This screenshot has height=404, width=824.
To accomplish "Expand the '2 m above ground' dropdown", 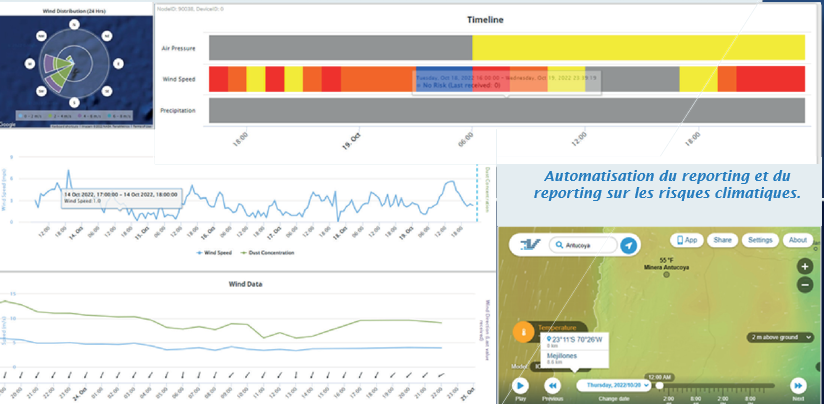I will 781,338.
